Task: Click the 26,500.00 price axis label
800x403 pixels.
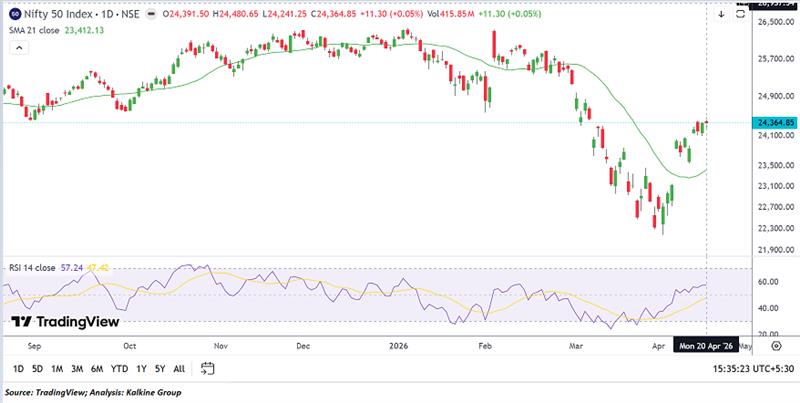Action: [775, 23]
